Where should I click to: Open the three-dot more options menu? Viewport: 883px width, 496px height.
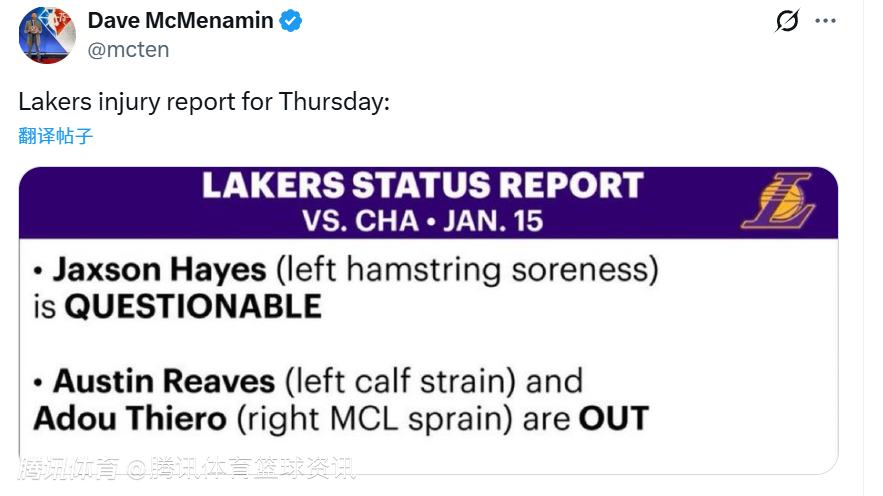pyautogui.click(x=825, y=21)
